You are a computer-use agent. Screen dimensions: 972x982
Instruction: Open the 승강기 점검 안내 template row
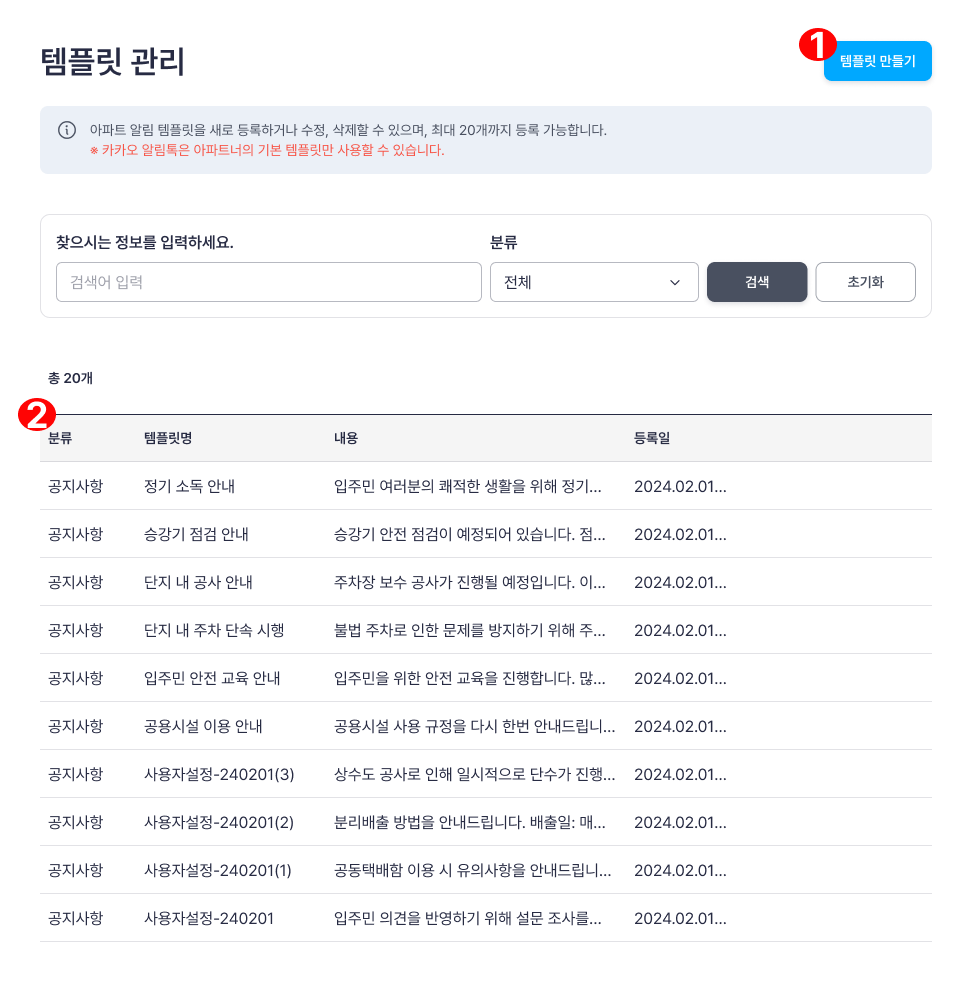(x=486, y=534)
